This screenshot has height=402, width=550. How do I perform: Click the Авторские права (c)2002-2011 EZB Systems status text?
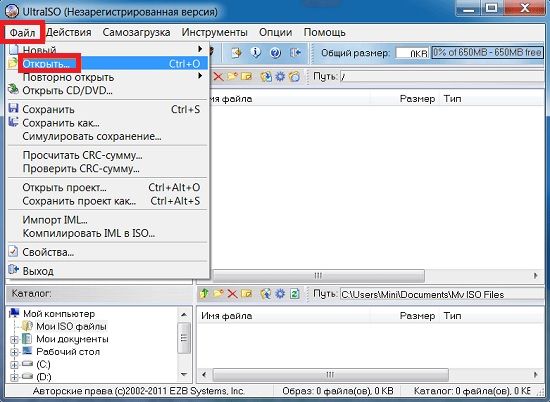pos(139,390)
